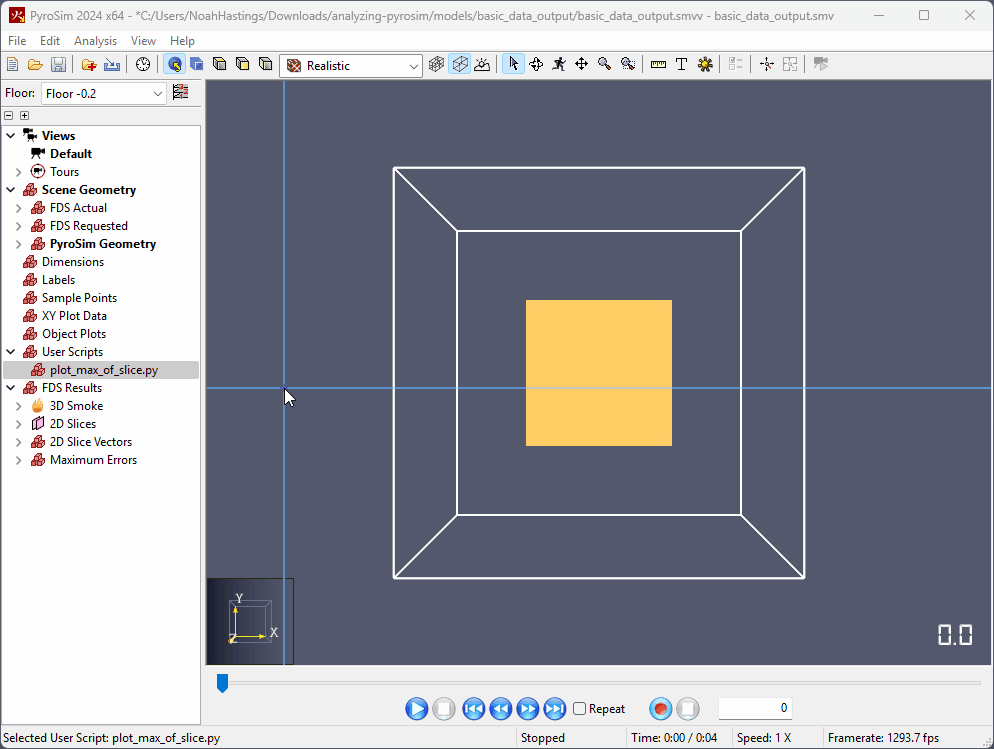Toggle the outline box rendering icon

click(x=460, y=65)
